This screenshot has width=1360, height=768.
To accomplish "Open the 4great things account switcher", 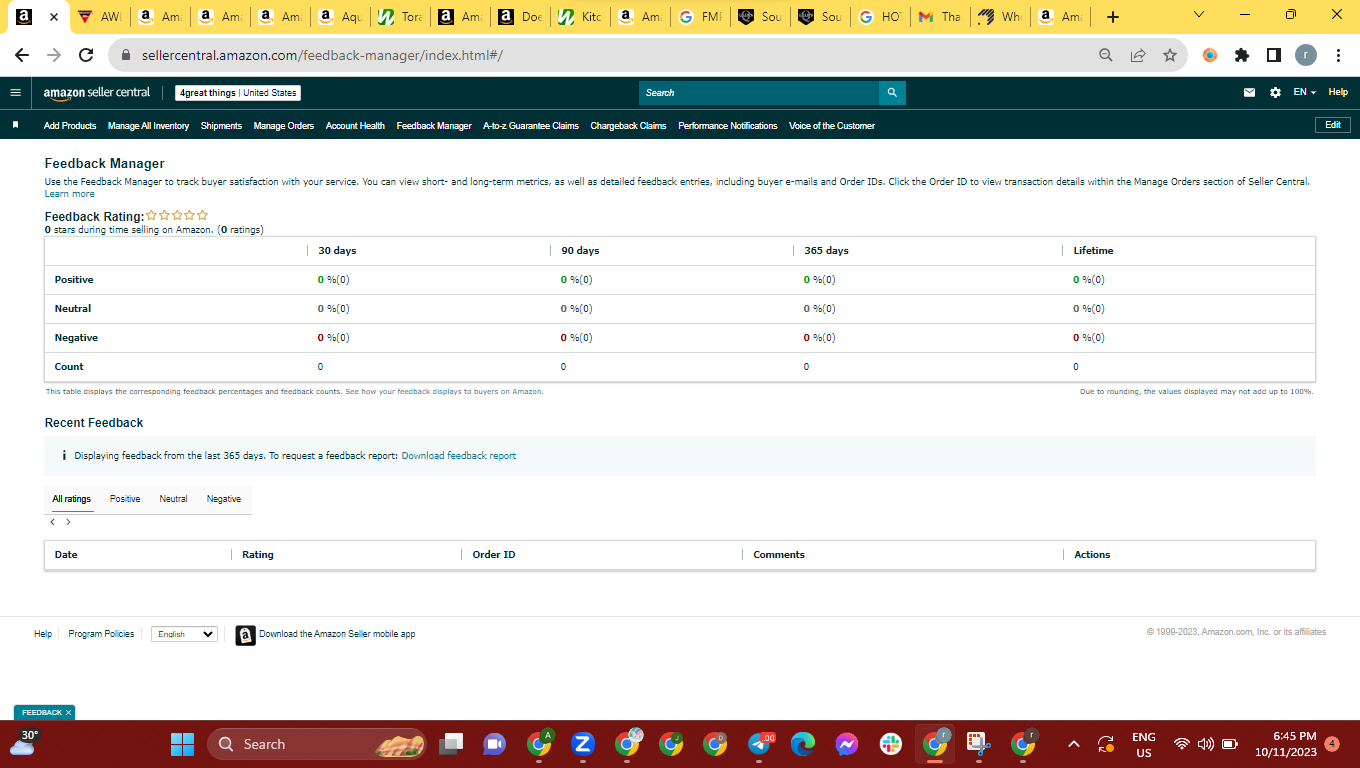I will [238, 93].
